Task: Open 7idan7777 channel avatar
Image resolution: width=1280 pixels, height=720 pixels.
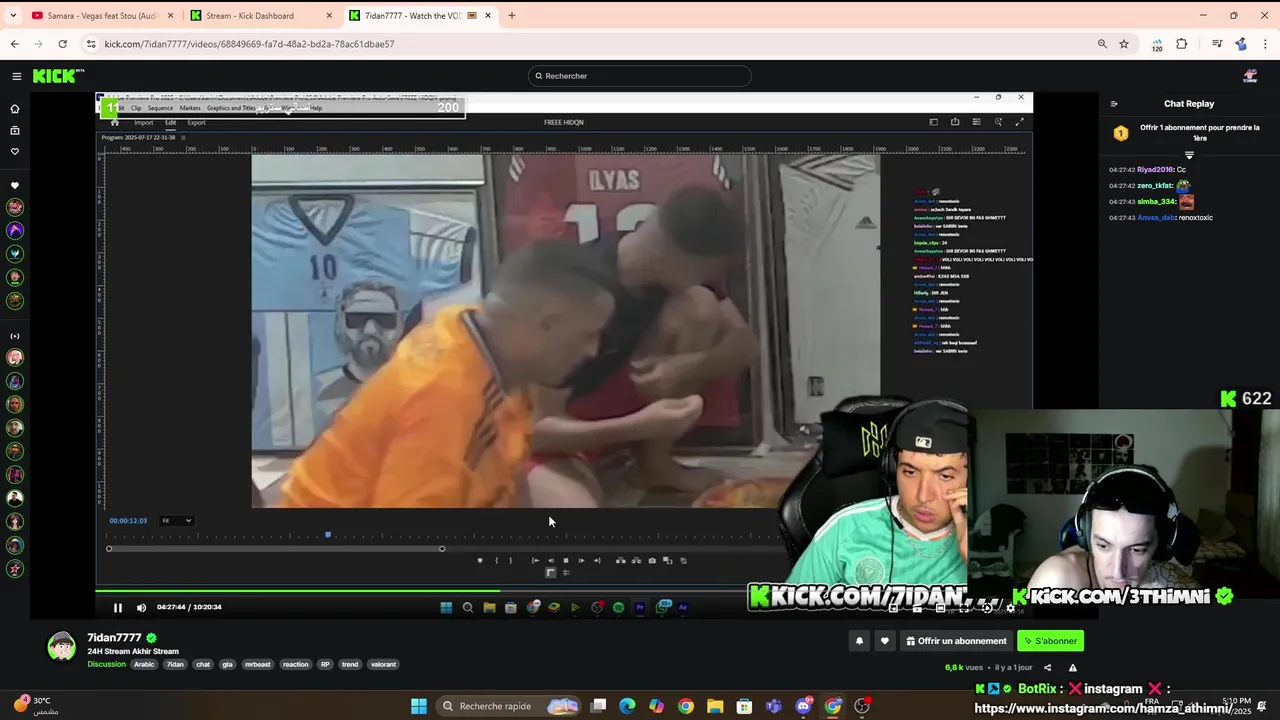Action: (x=62, y=646)
